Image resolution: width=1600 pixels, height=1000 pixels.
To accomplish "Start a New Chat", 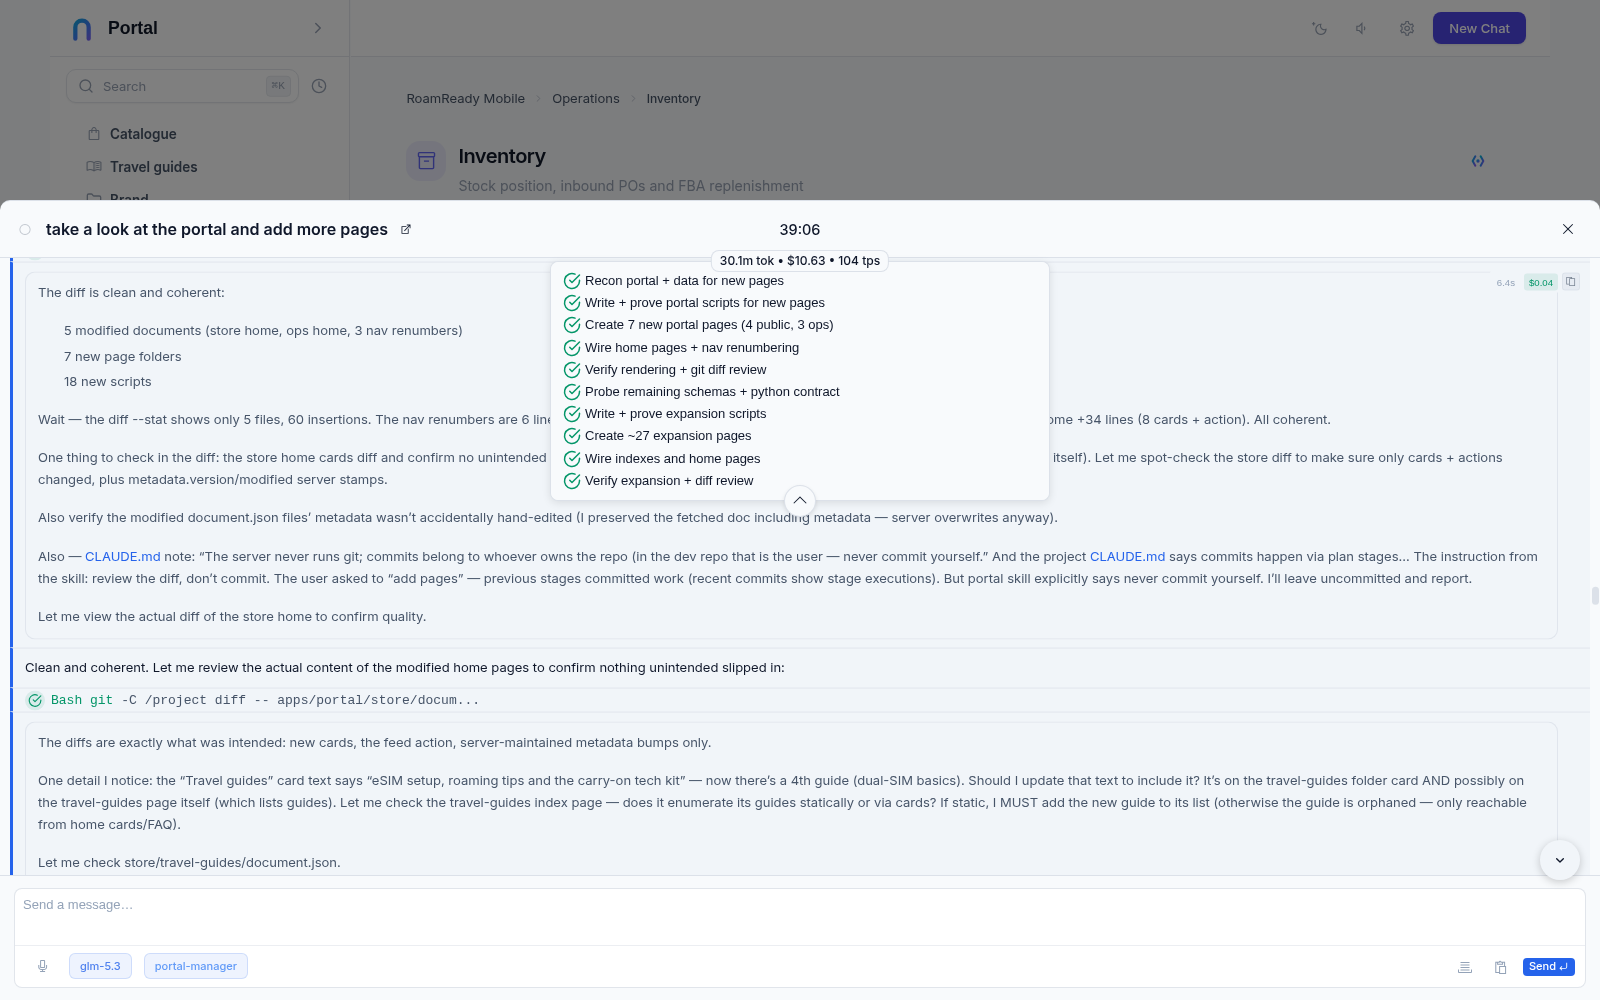I will coord(1479,28).
